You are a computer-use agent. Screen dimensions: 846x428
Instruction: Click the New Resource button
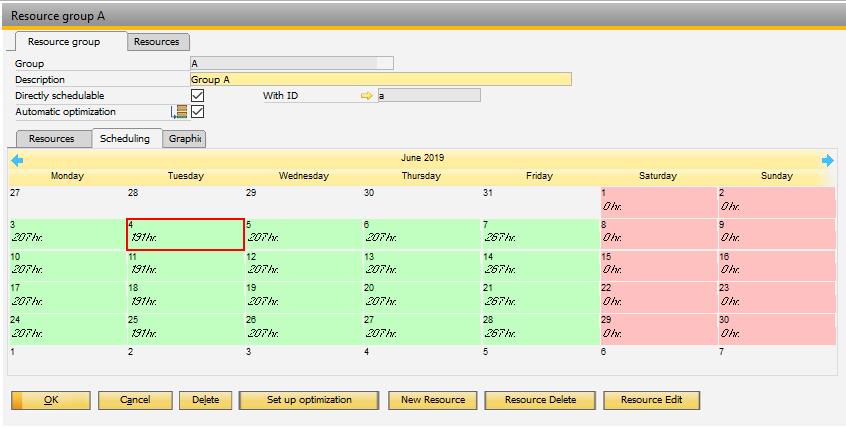[432, 400]
